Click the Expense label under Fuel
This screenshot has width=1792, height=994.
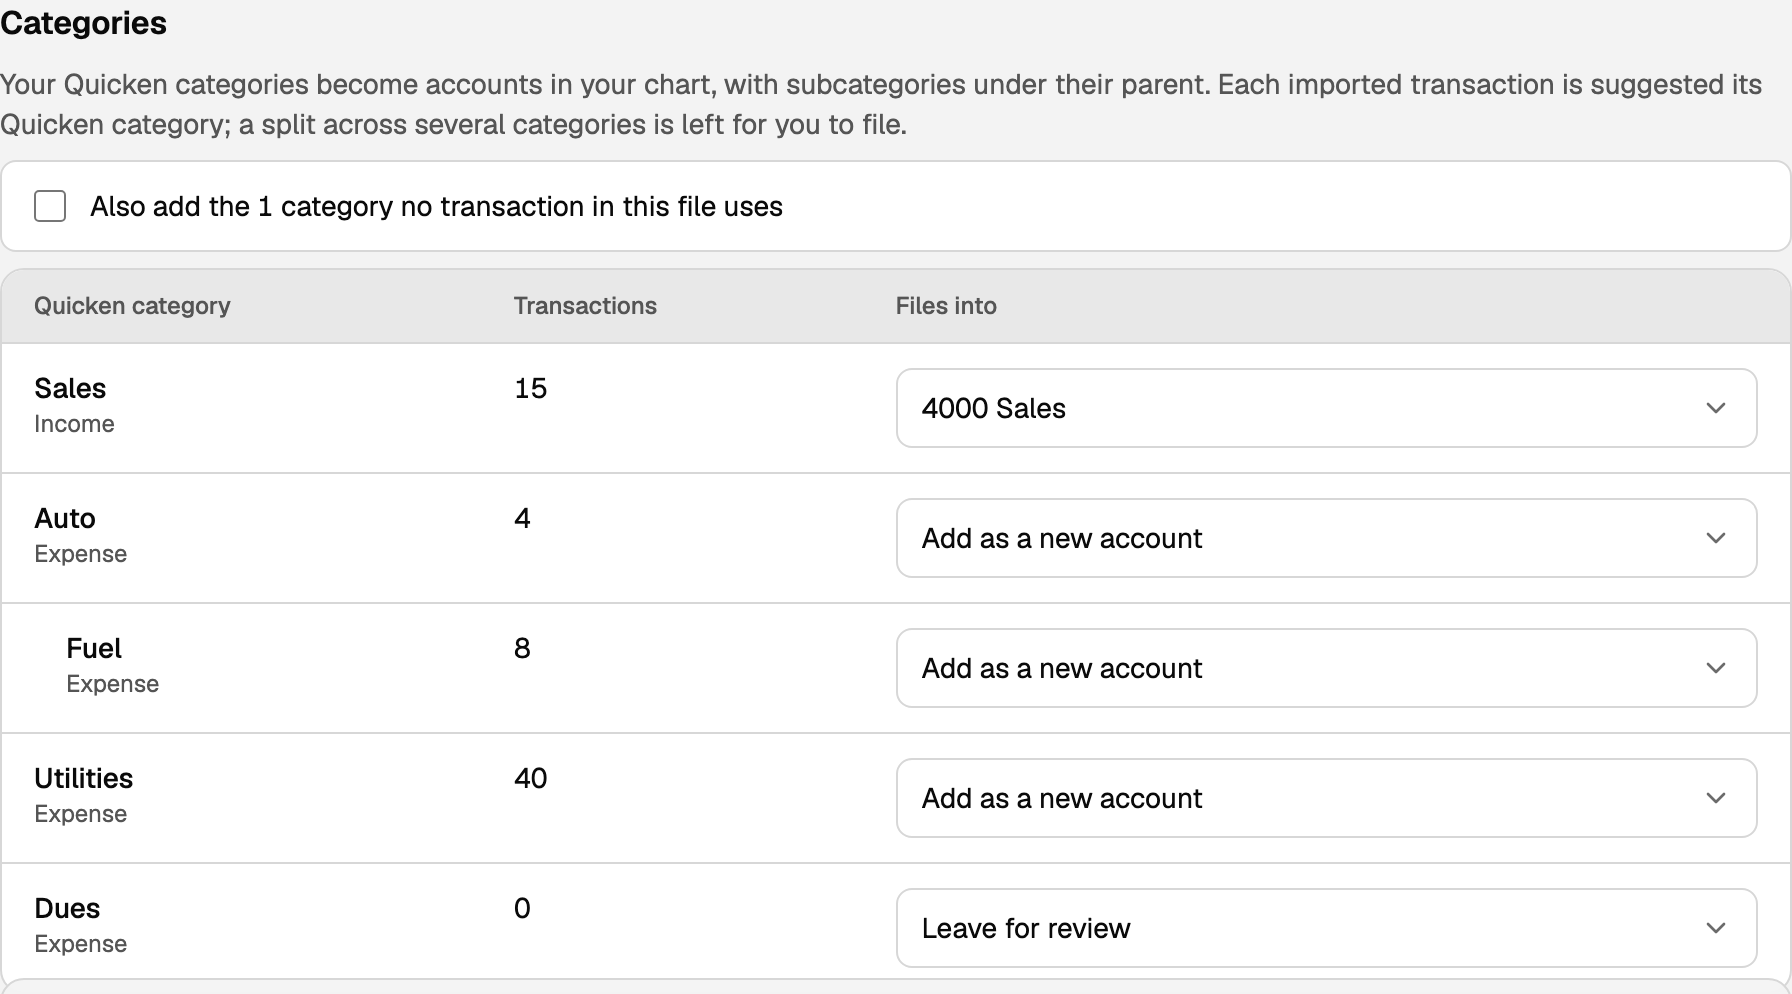(113, 684)
